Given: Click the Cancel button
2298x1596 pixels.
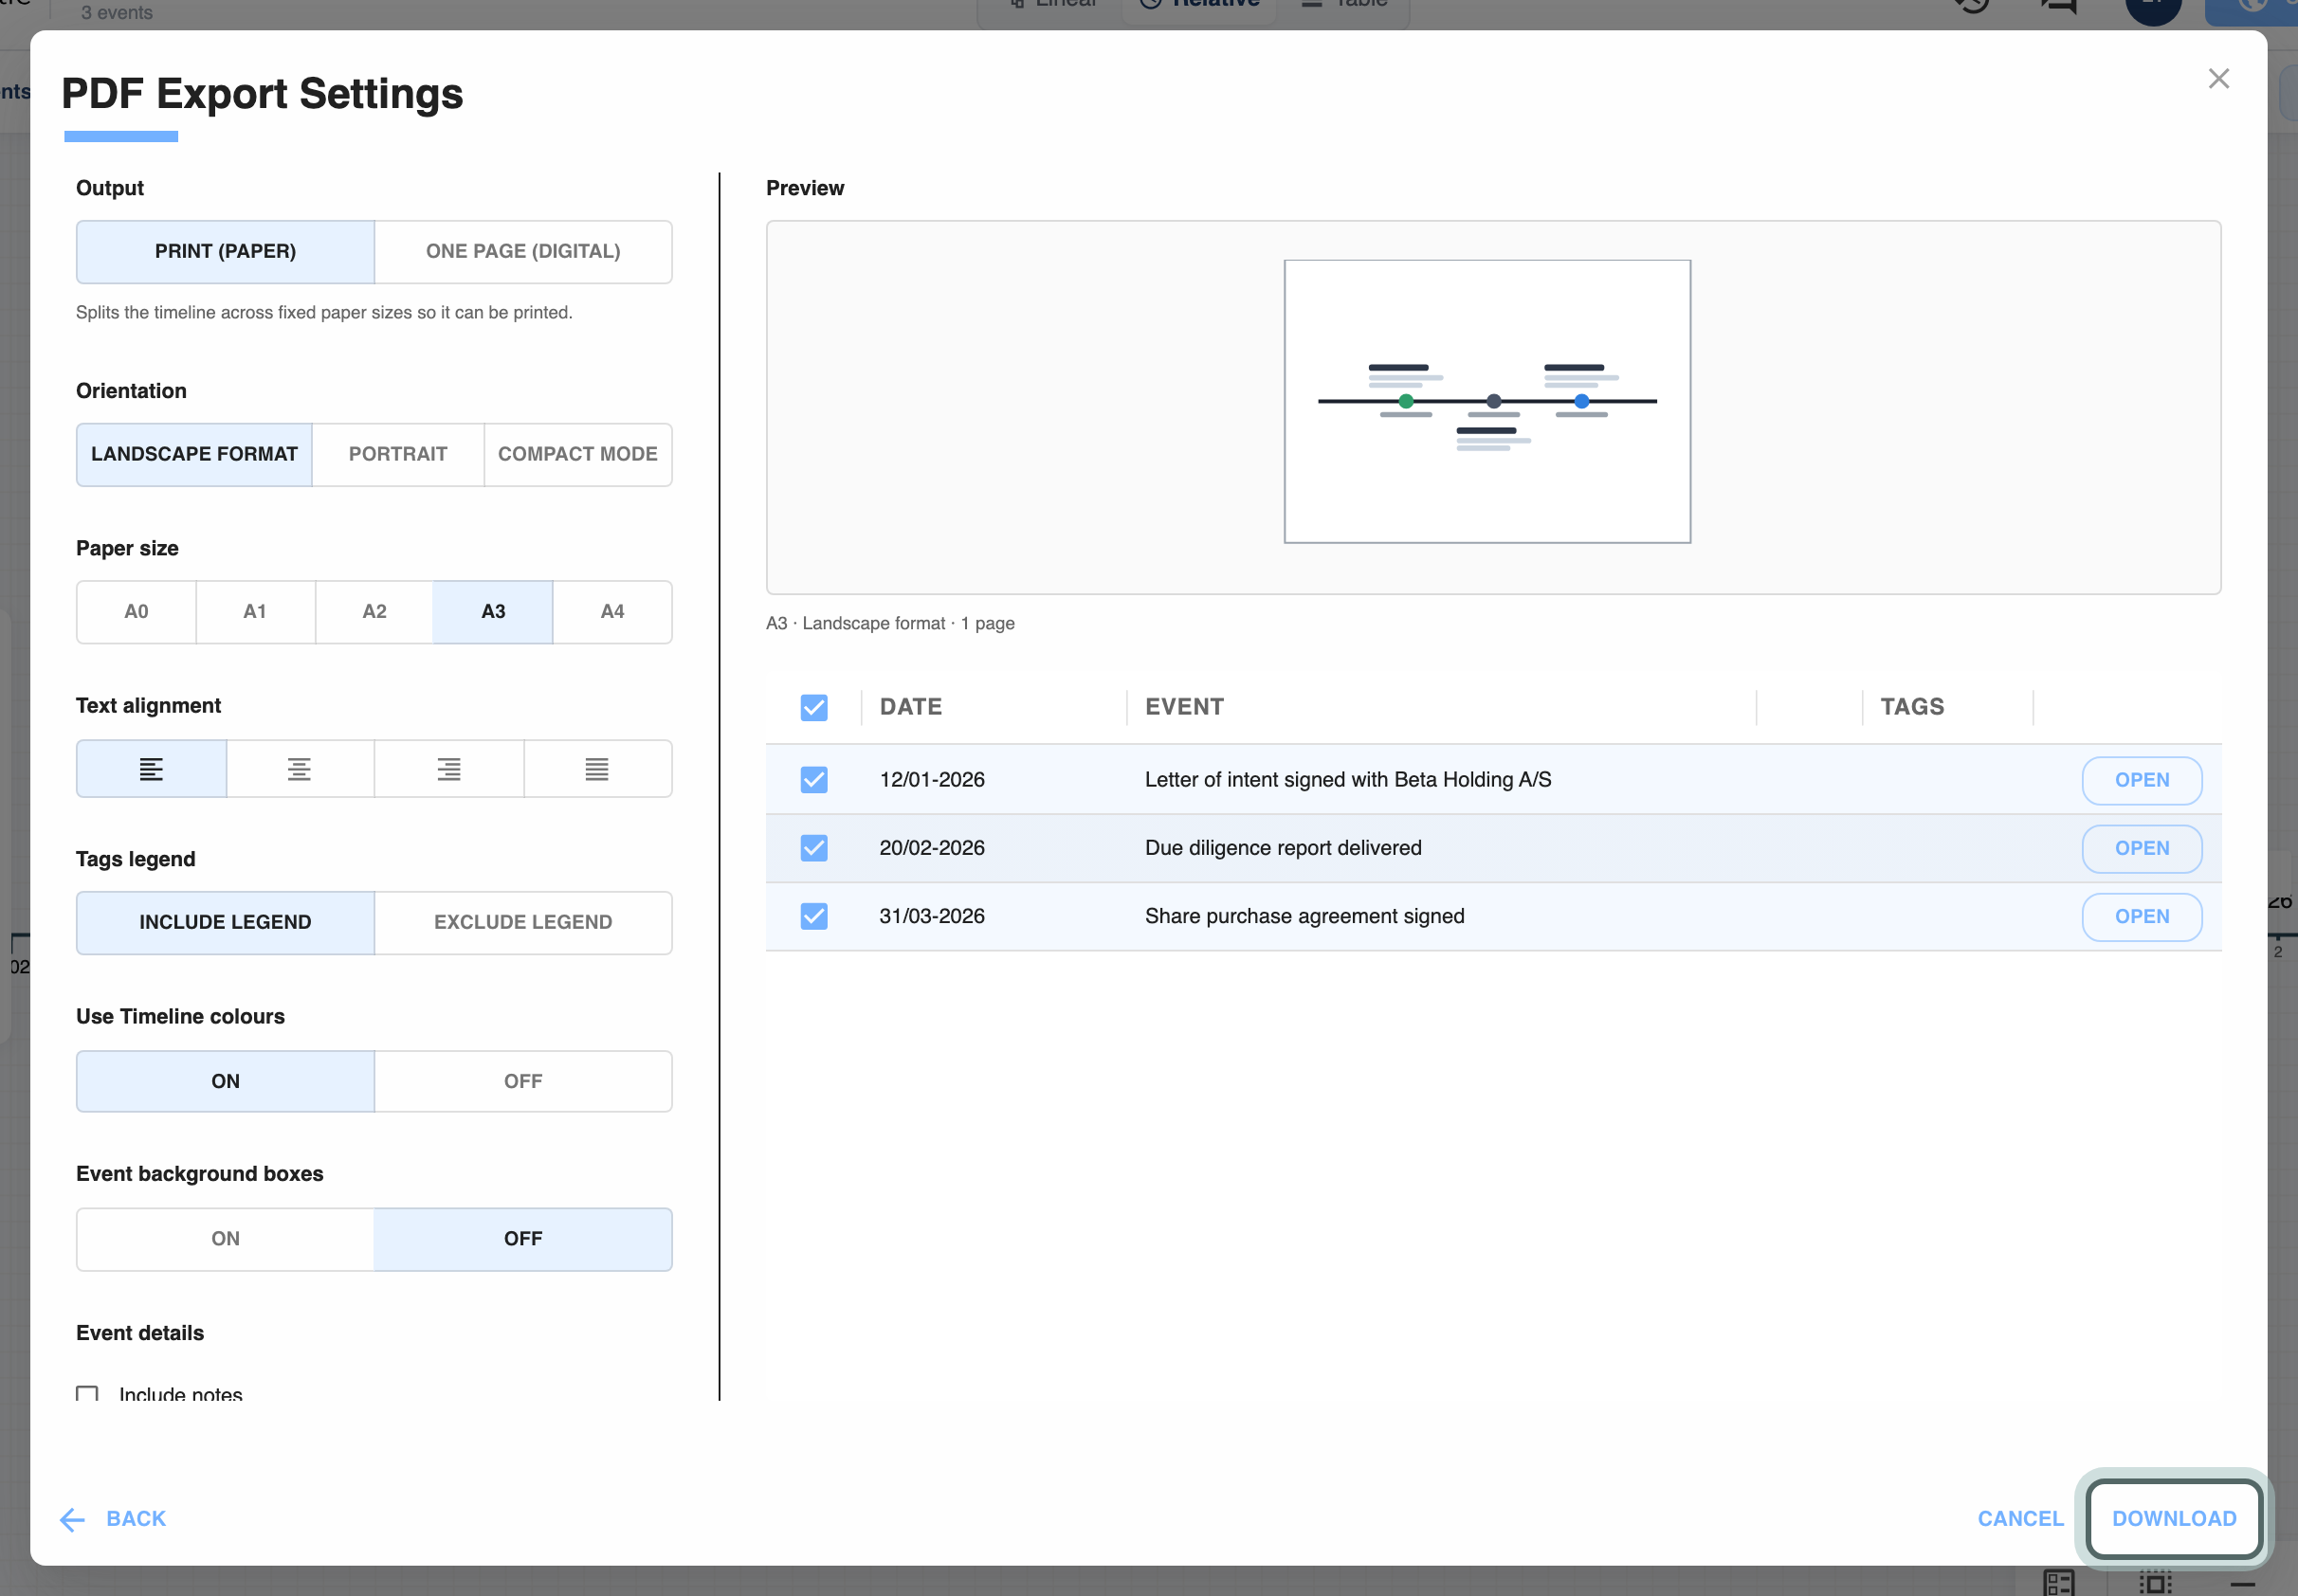Looking at the screenshot, I should click(2020, 1519).
